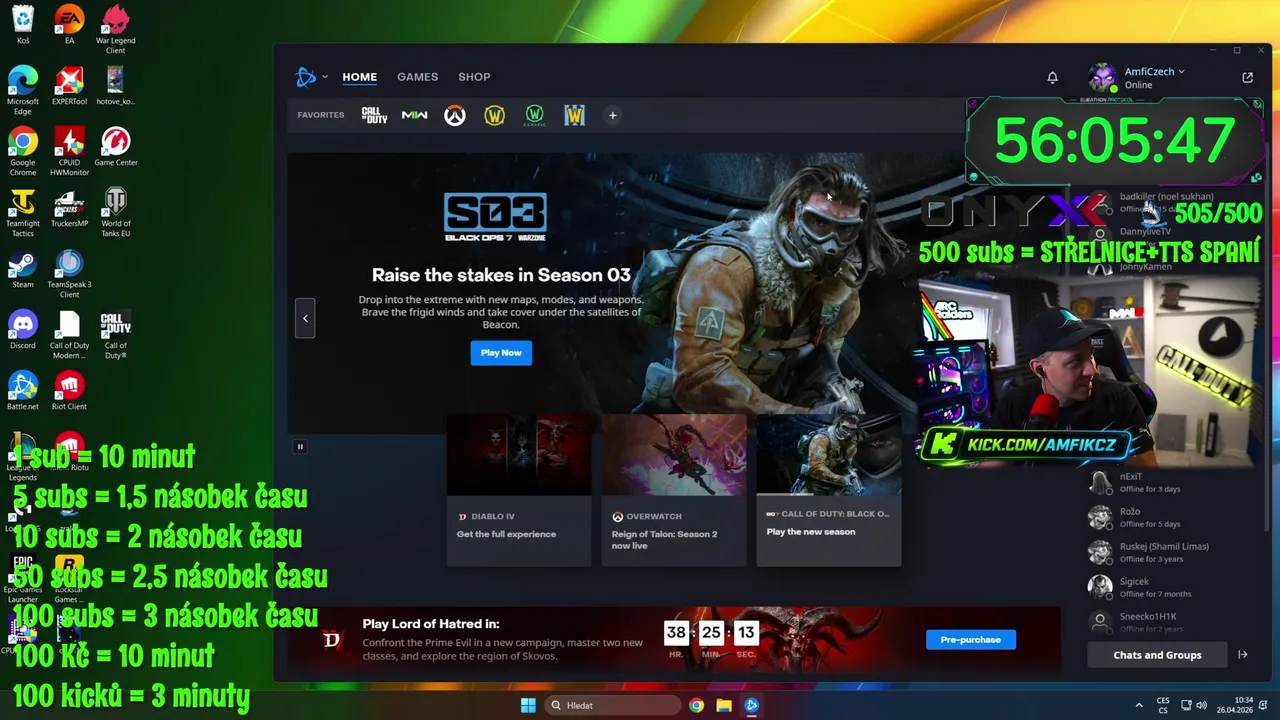Open the Overwatch favorite icon

[x=455, y=116]
